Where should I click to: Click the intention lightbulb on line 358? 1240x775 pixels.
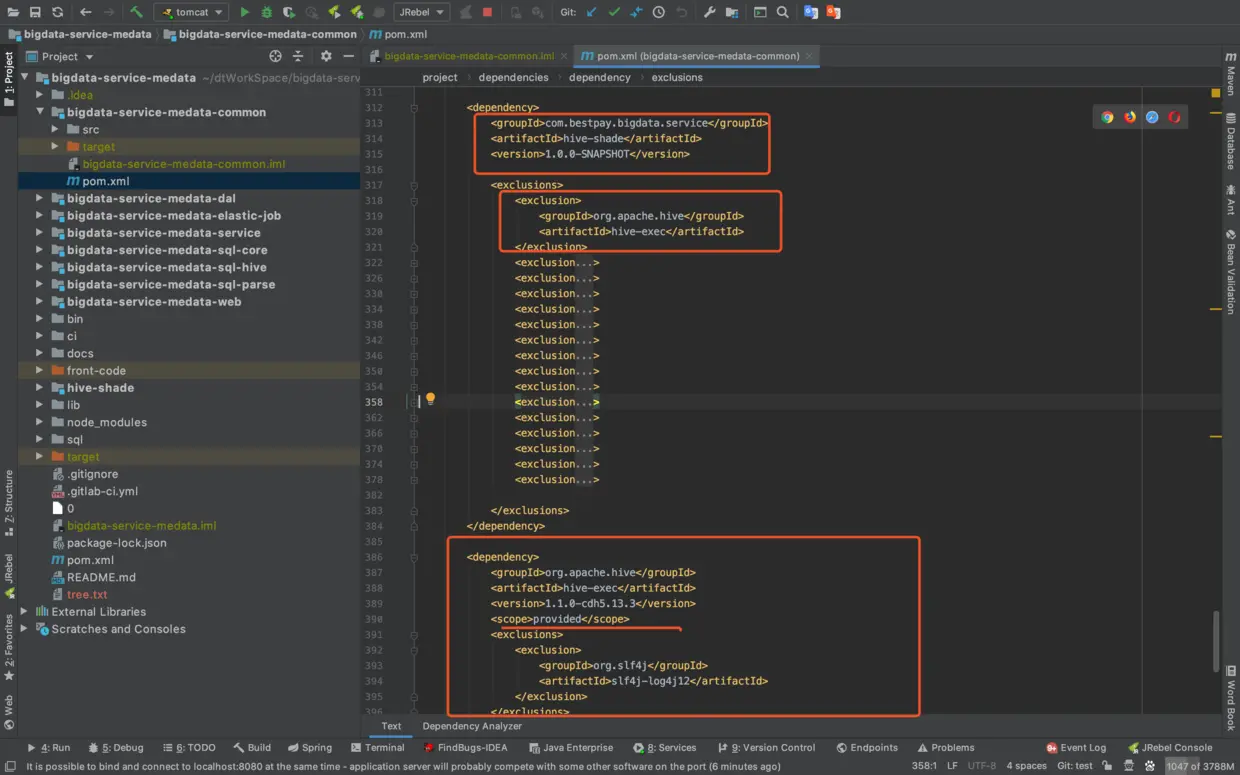[430, 399]
